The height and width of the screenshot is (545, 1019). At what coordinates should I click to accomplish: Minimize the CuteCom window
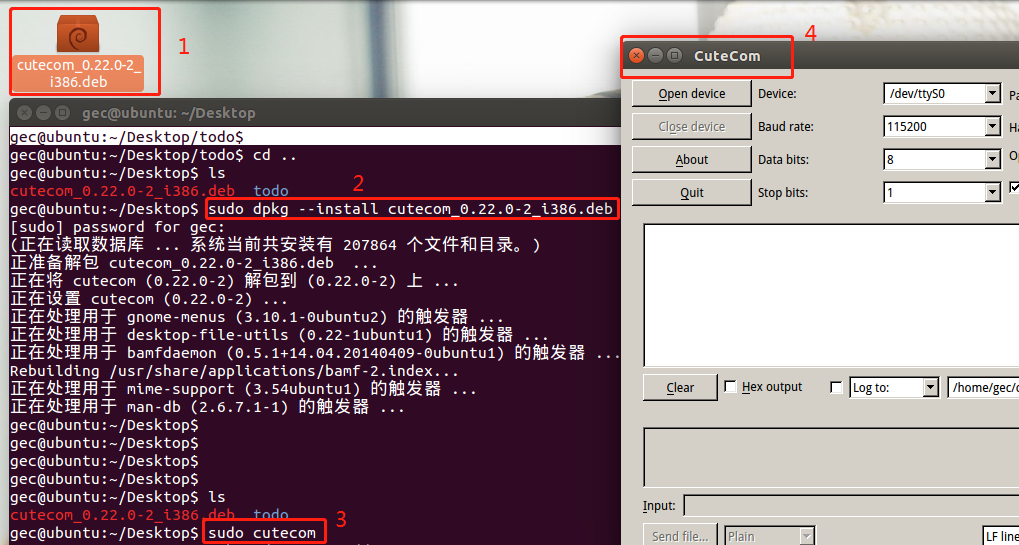pos(656,56)
